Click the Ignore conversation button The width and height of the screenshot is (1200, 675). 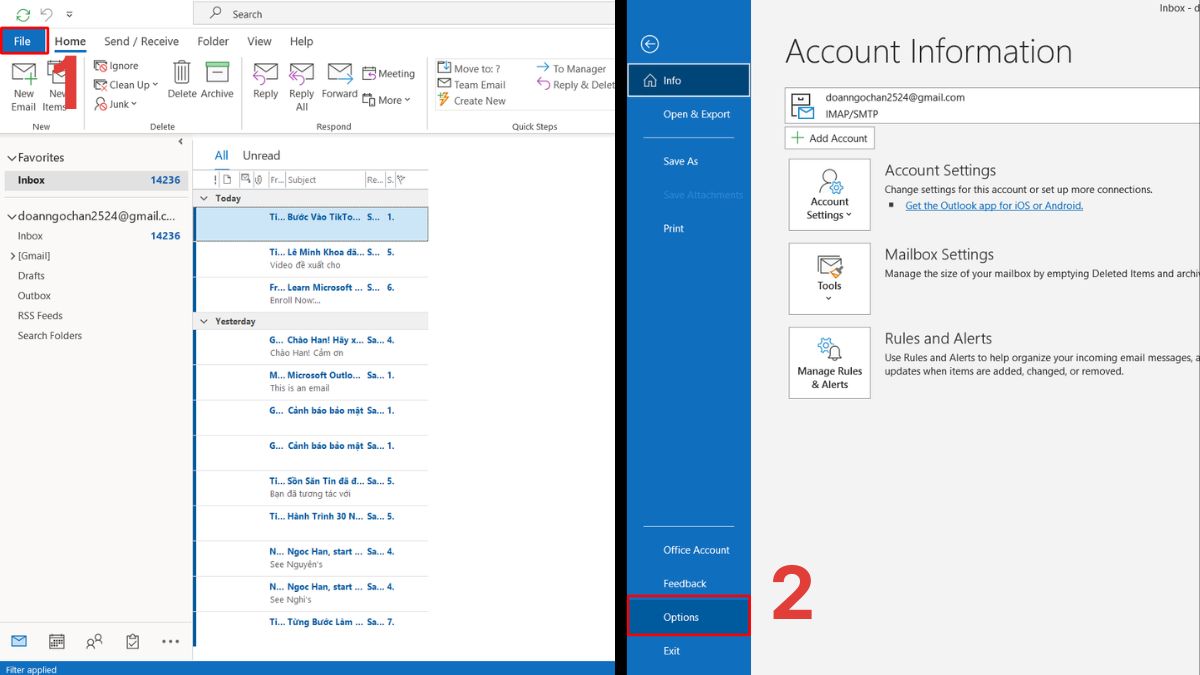point(117,66)
